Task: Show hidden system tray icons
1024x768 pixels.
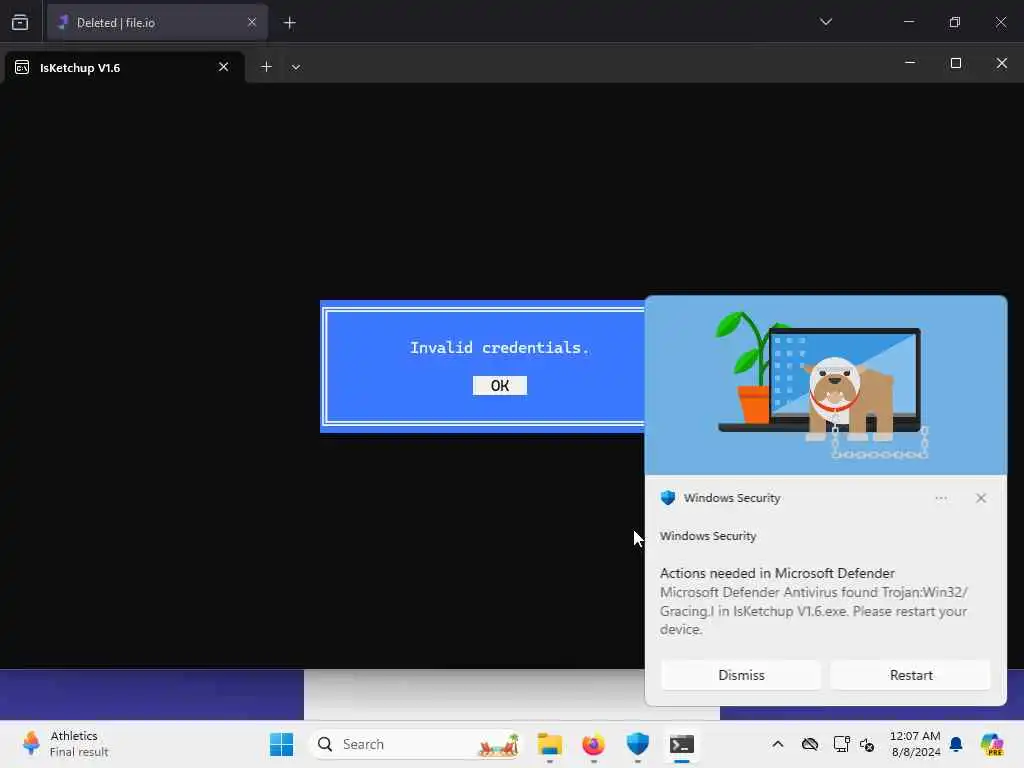Action: (777, 744)
